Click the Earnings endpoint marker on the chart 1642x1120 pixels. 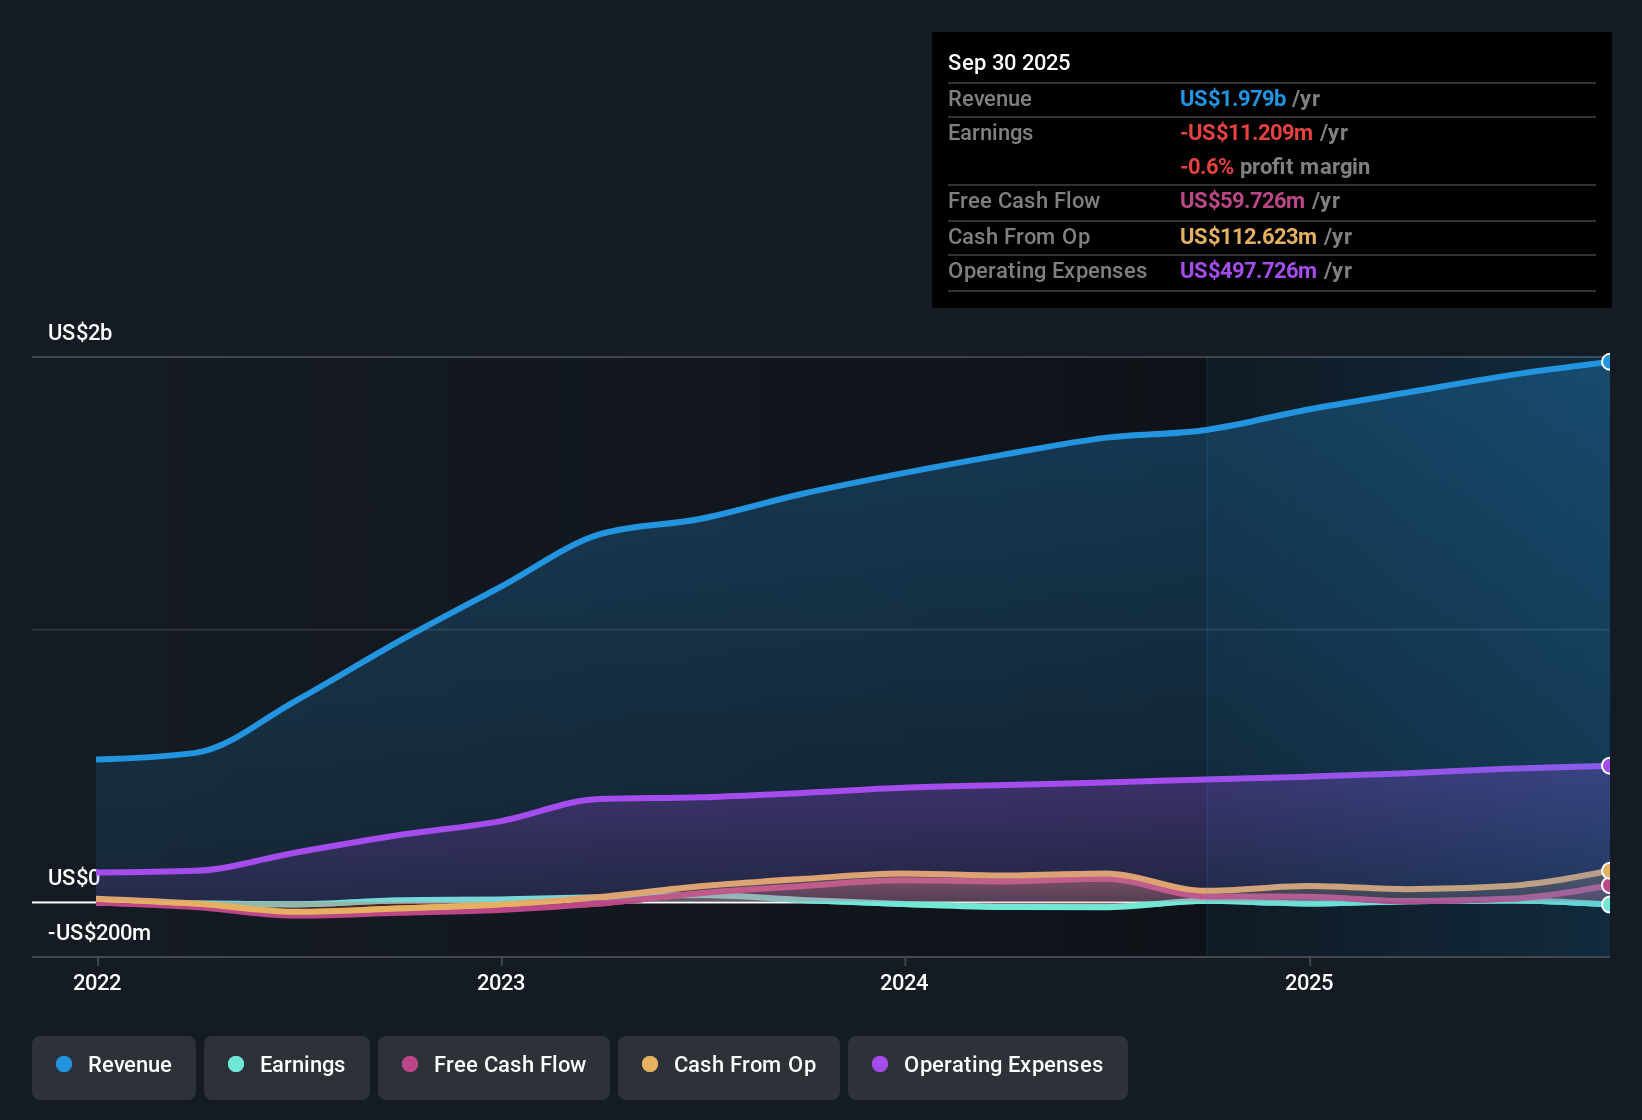(1608, 906)
